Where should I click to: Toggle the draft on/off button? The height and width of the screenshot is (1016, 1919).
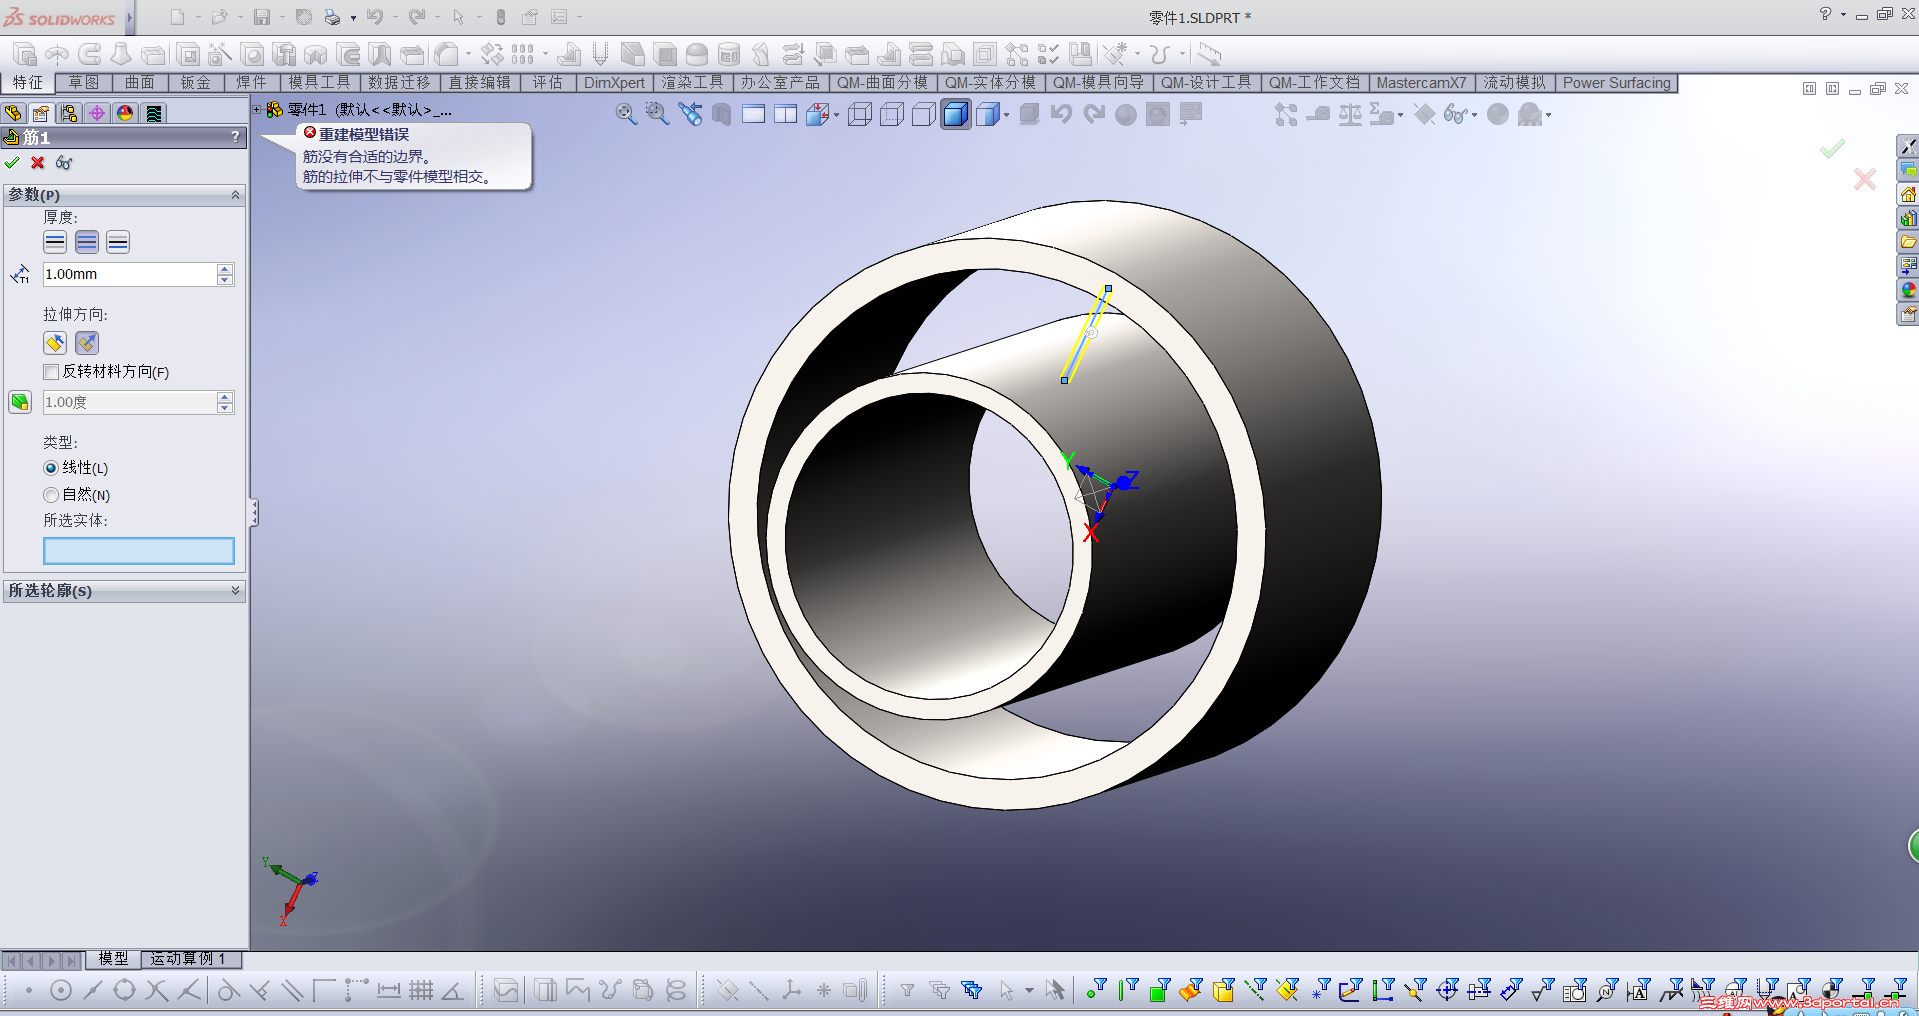[19, 402]
